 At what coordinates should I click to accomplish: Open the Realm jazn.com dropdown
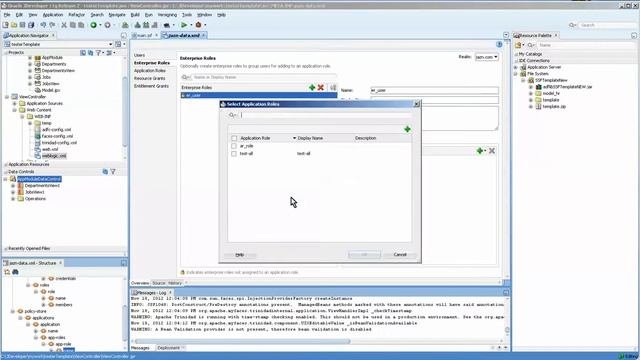tap(487, 57)
